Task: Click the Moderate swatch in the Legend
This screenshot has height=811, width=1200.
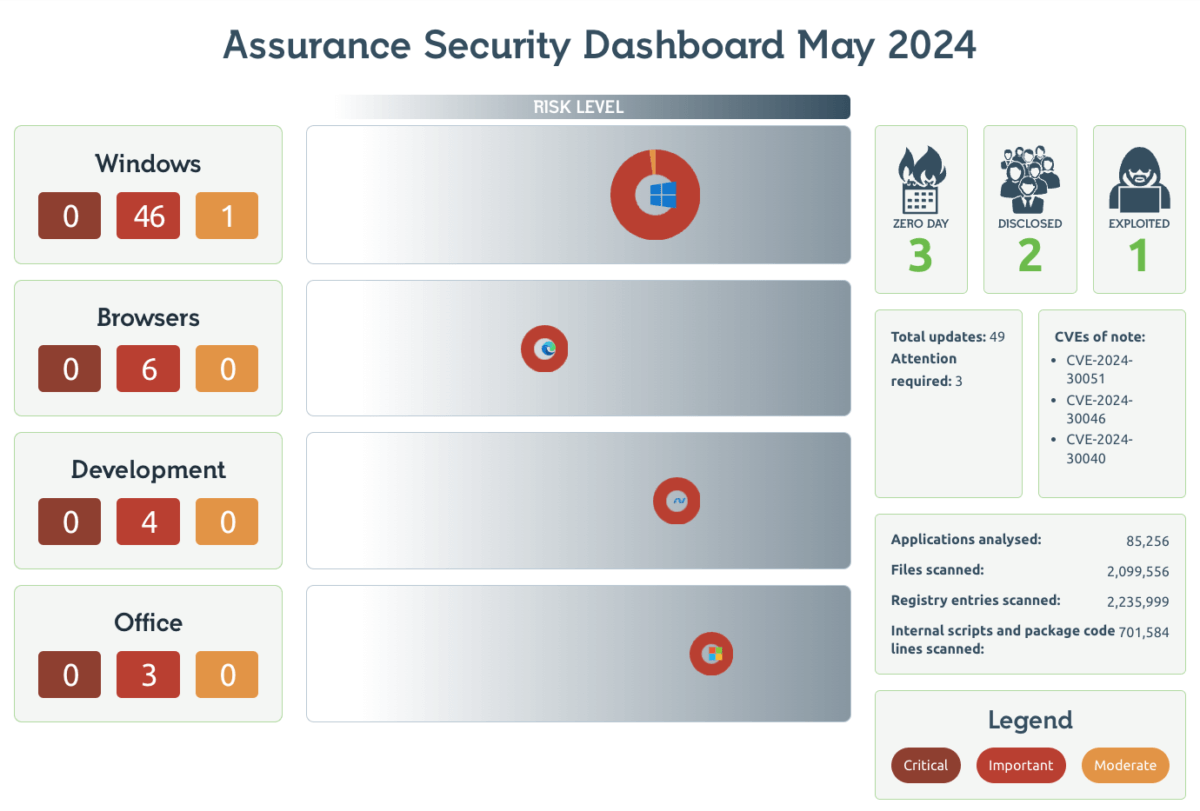Action: click(x=1125, y=765)
